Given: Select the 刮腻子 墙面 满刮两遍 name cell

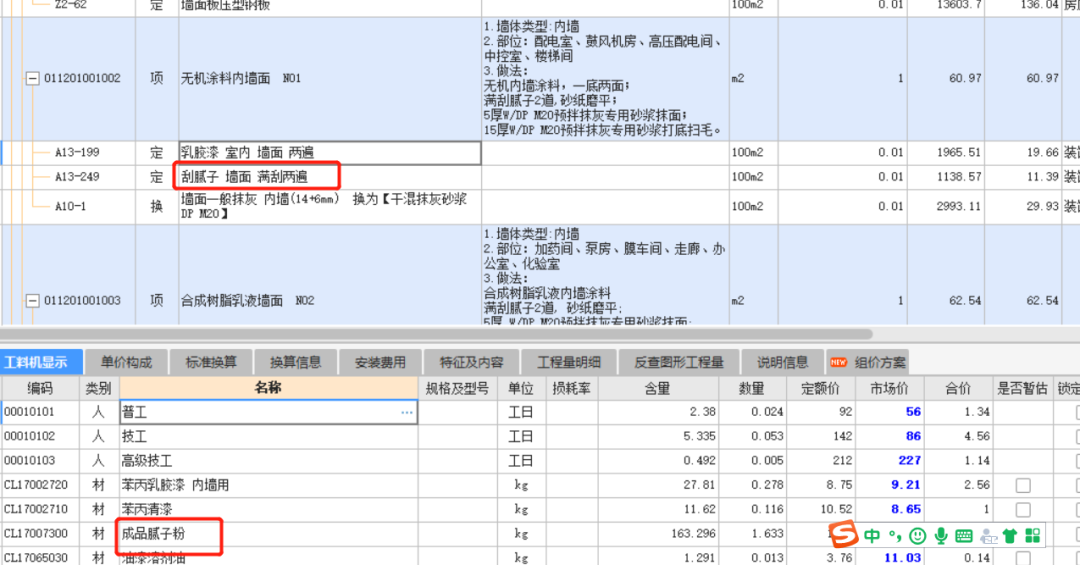Looking at the screenshot, I should click(258, 177).
